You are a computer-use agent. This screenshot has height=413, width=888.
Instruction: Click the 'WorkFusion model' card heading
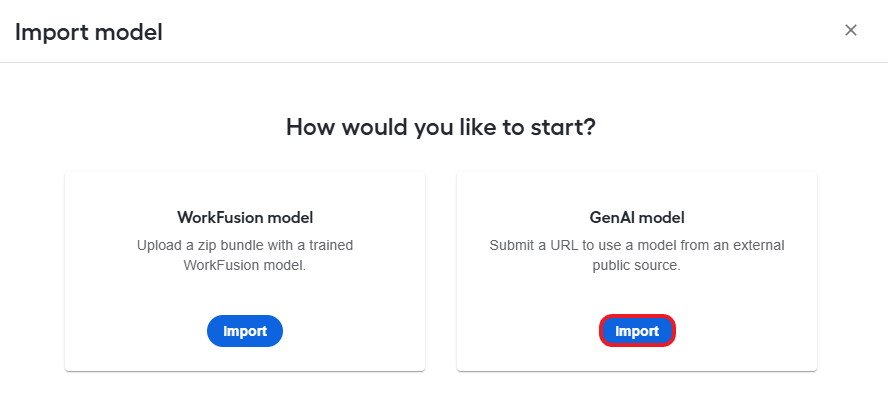(245, 218)
